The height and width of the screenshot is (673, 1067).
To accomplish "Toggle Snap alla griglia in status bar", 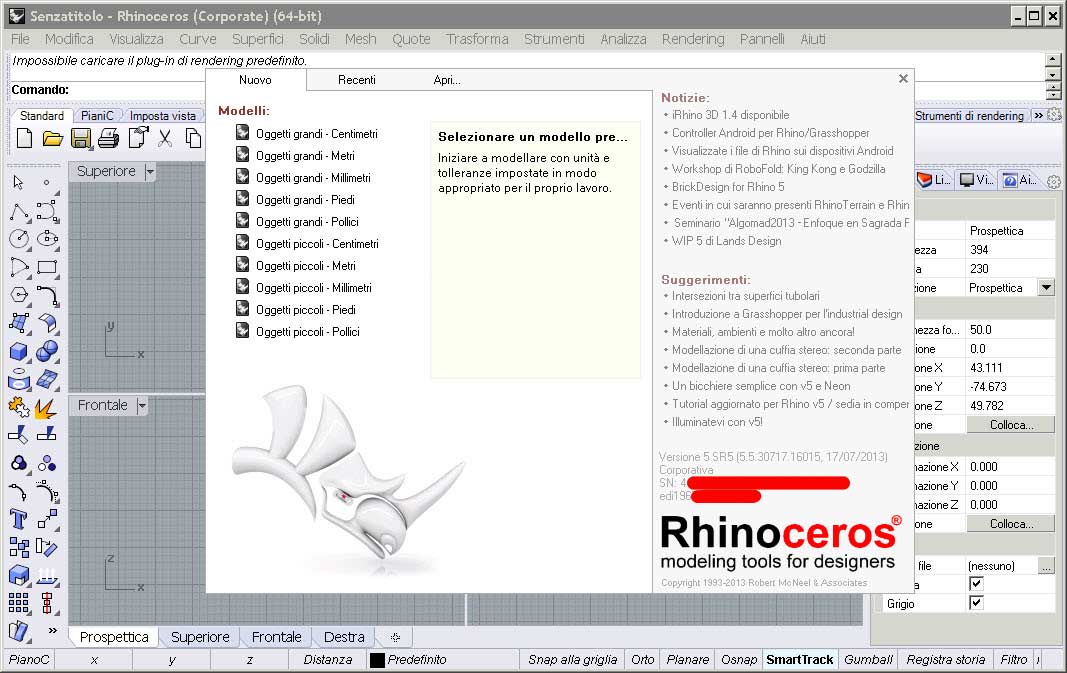I will (572, 659).
